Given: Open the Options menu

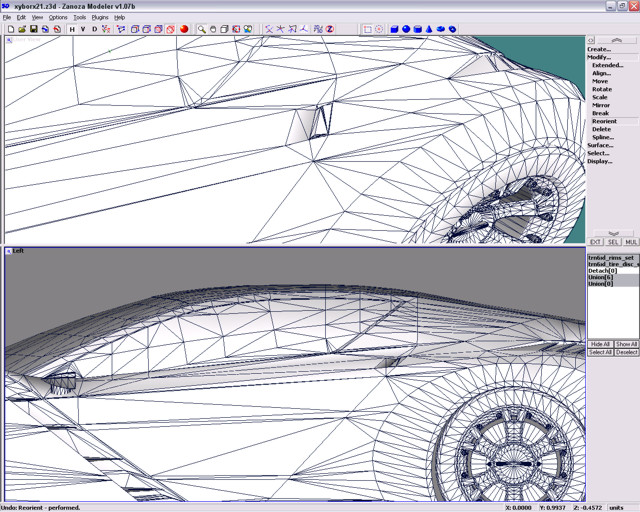Looking at the screenshot, I should tap(58, 17).
